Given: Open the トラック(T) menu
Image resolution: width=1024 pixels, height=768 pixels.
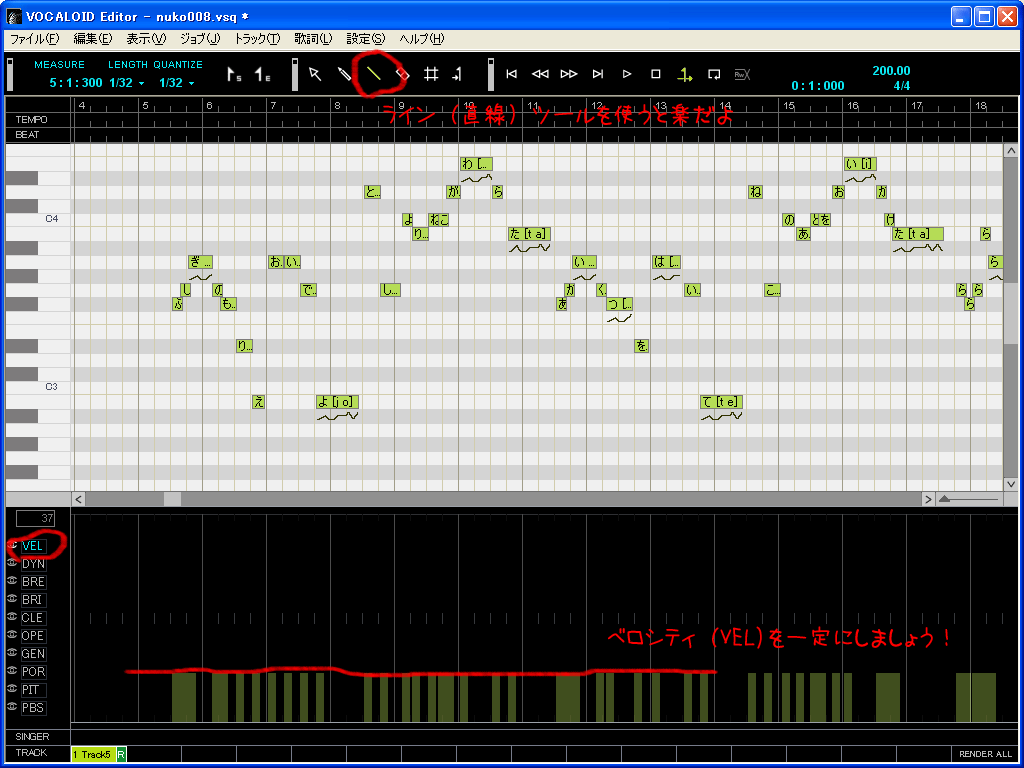Looking at the screenshot, I should (x=257, y=39).
